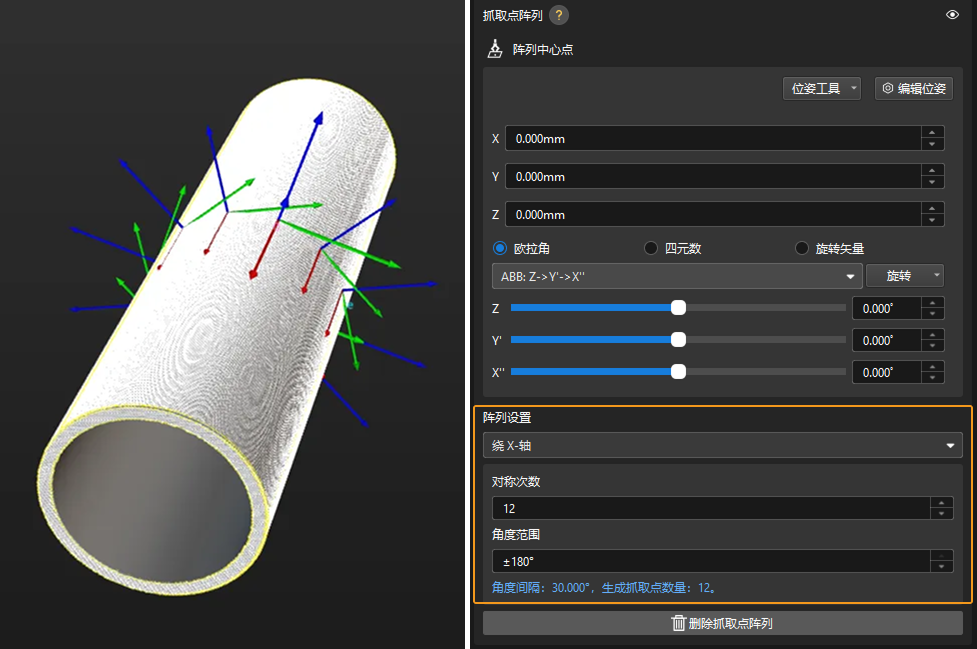Expand the 绕 X-轴 array axis dropdown
The height and width of the screenshot is (649, 977).
(x=722, y=445)
